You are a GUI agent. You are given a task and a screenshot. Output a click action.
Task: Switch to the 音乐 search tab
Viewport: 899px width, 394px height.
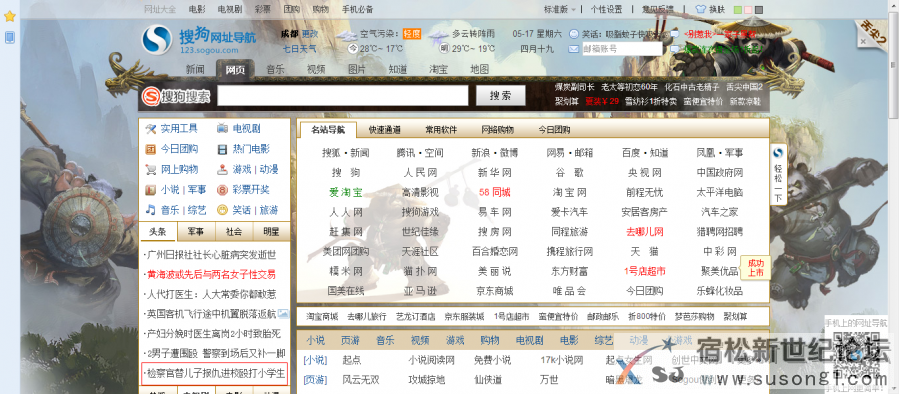(x=275, y=69)
